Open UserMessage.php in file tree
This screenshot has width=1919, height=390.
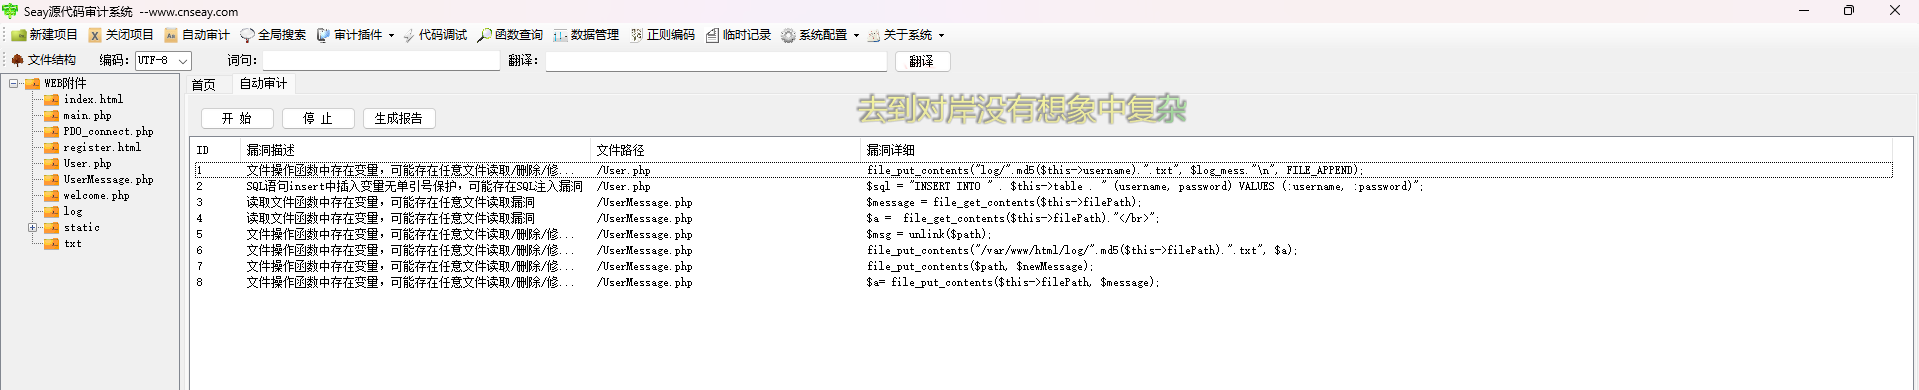[x=108, y=180]
